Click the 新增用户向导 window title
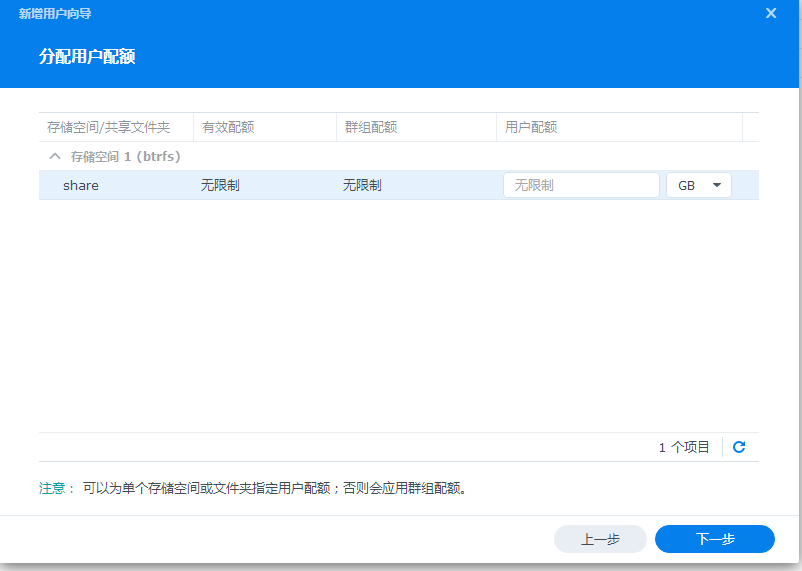The height and width of the screenshot is (571, 802). point(61,14)
